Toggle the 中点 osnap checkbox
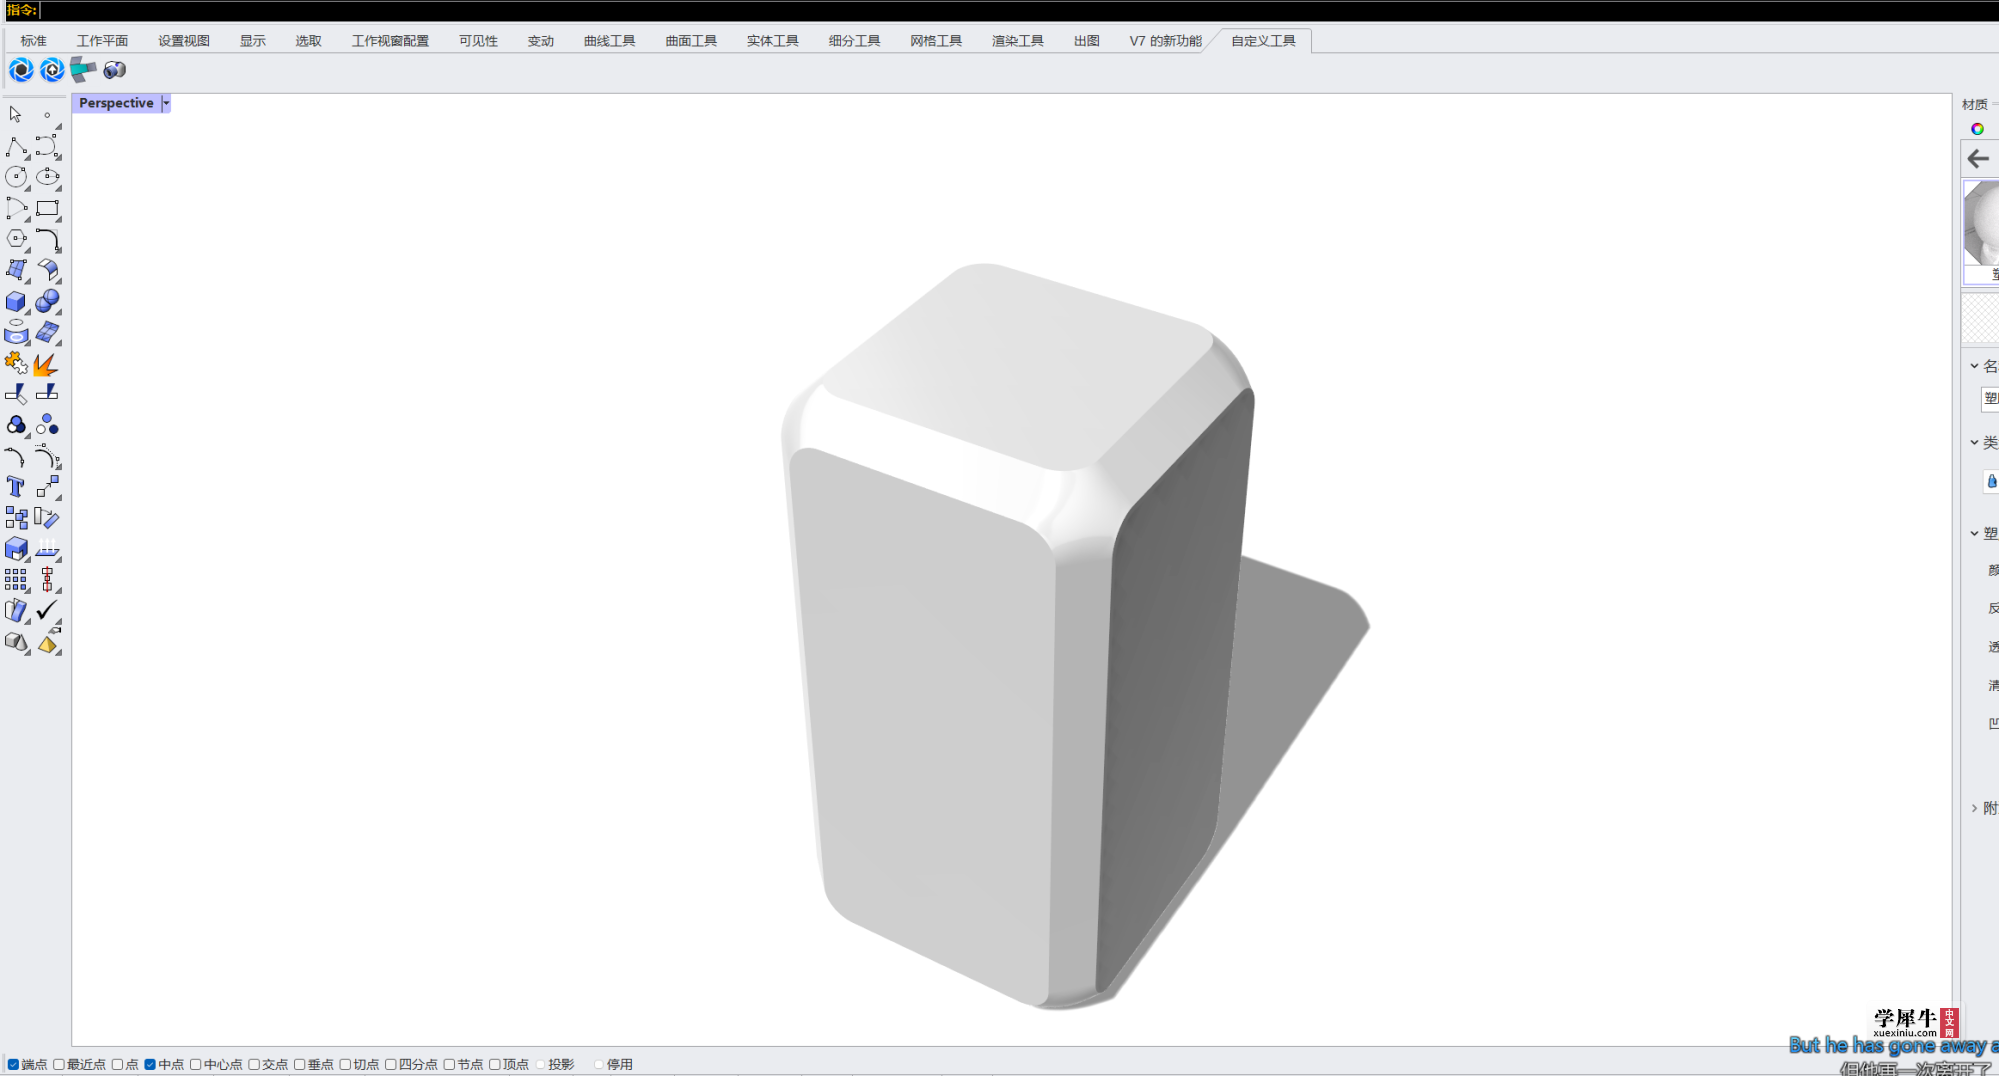Viewport: 1999px width, 1076px height. 150,1064
